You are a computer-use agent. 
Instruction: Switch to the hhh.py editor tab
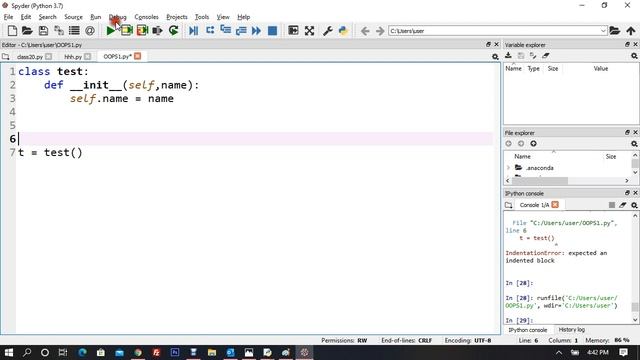[x=73, y=57]
